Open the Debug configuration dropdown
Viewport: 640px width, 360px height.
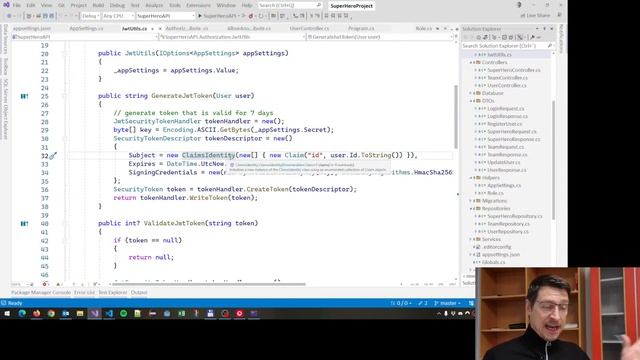[x=90, y=16]
